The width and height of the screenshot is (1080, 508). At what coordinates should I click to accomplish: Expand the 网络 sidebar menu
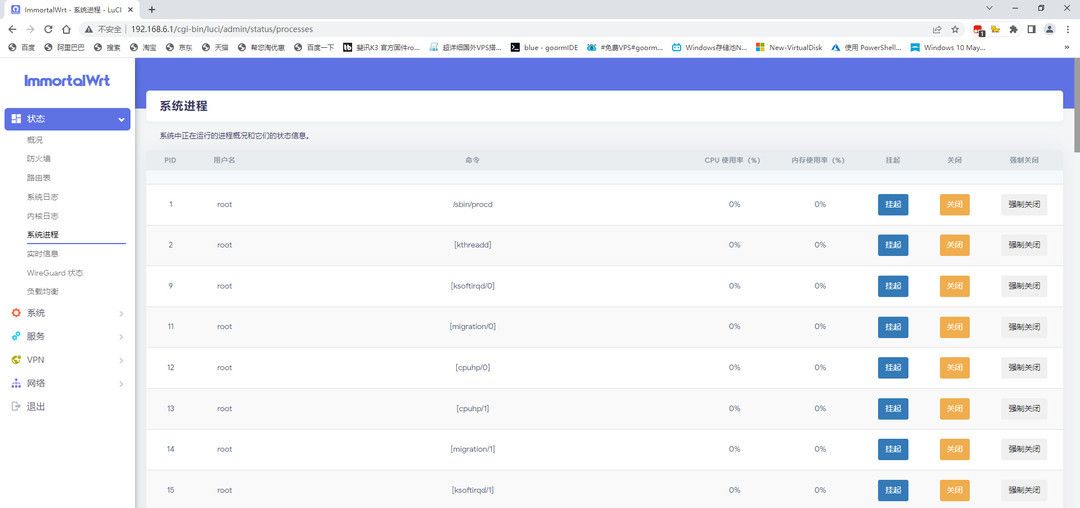(x=67, y=383)
